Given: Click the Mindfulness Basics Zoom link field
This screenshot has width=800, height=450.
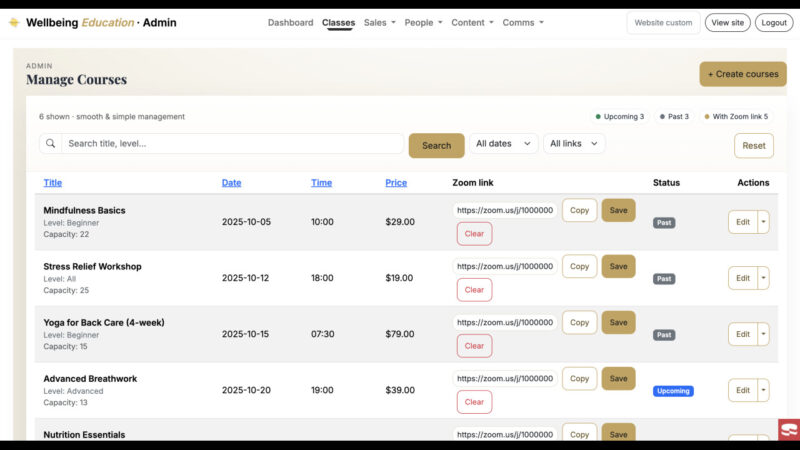Looking at the screenshot, I should 505,210.
